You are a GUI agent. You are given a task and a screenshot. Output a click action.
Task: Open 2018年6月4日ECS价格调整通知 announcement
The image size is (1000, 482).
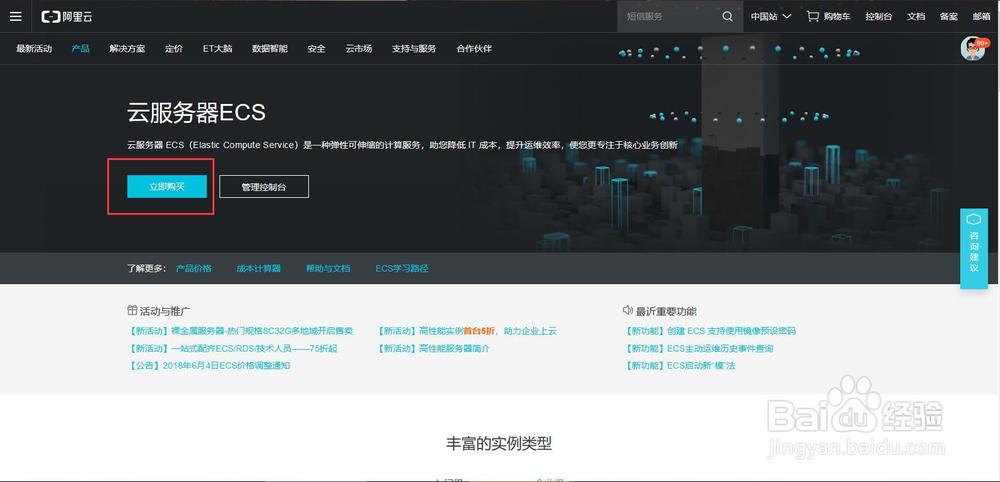(x=209, y=366)
